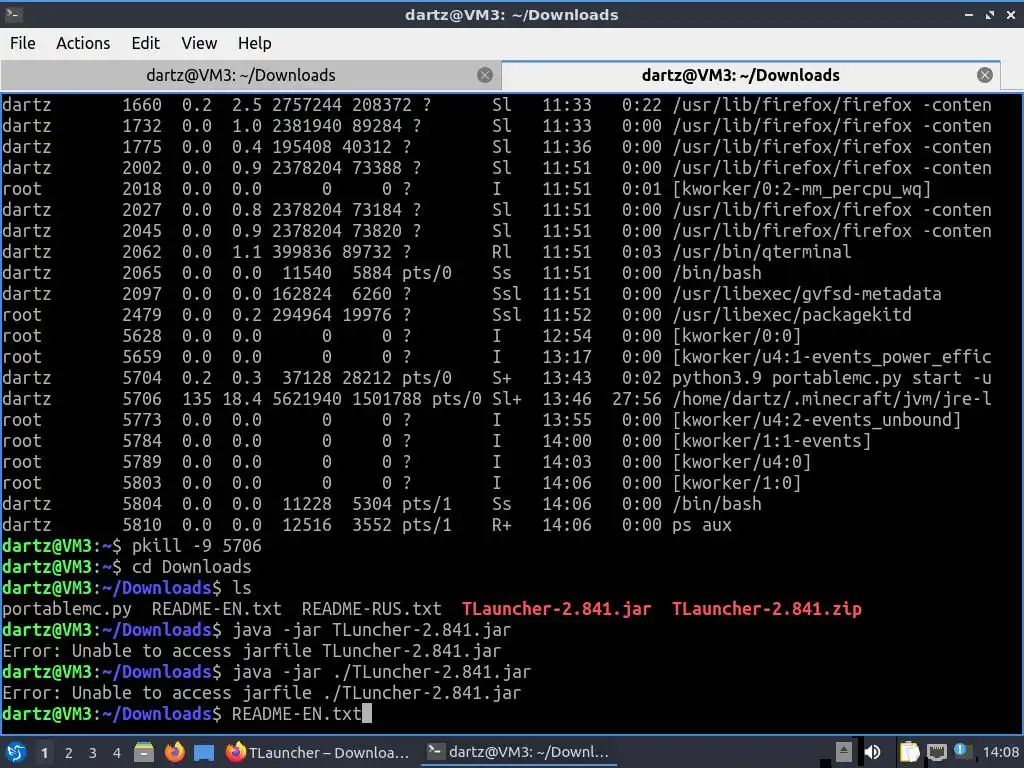Click the python3.9 portablemc.py process row

tap(496, 378)
